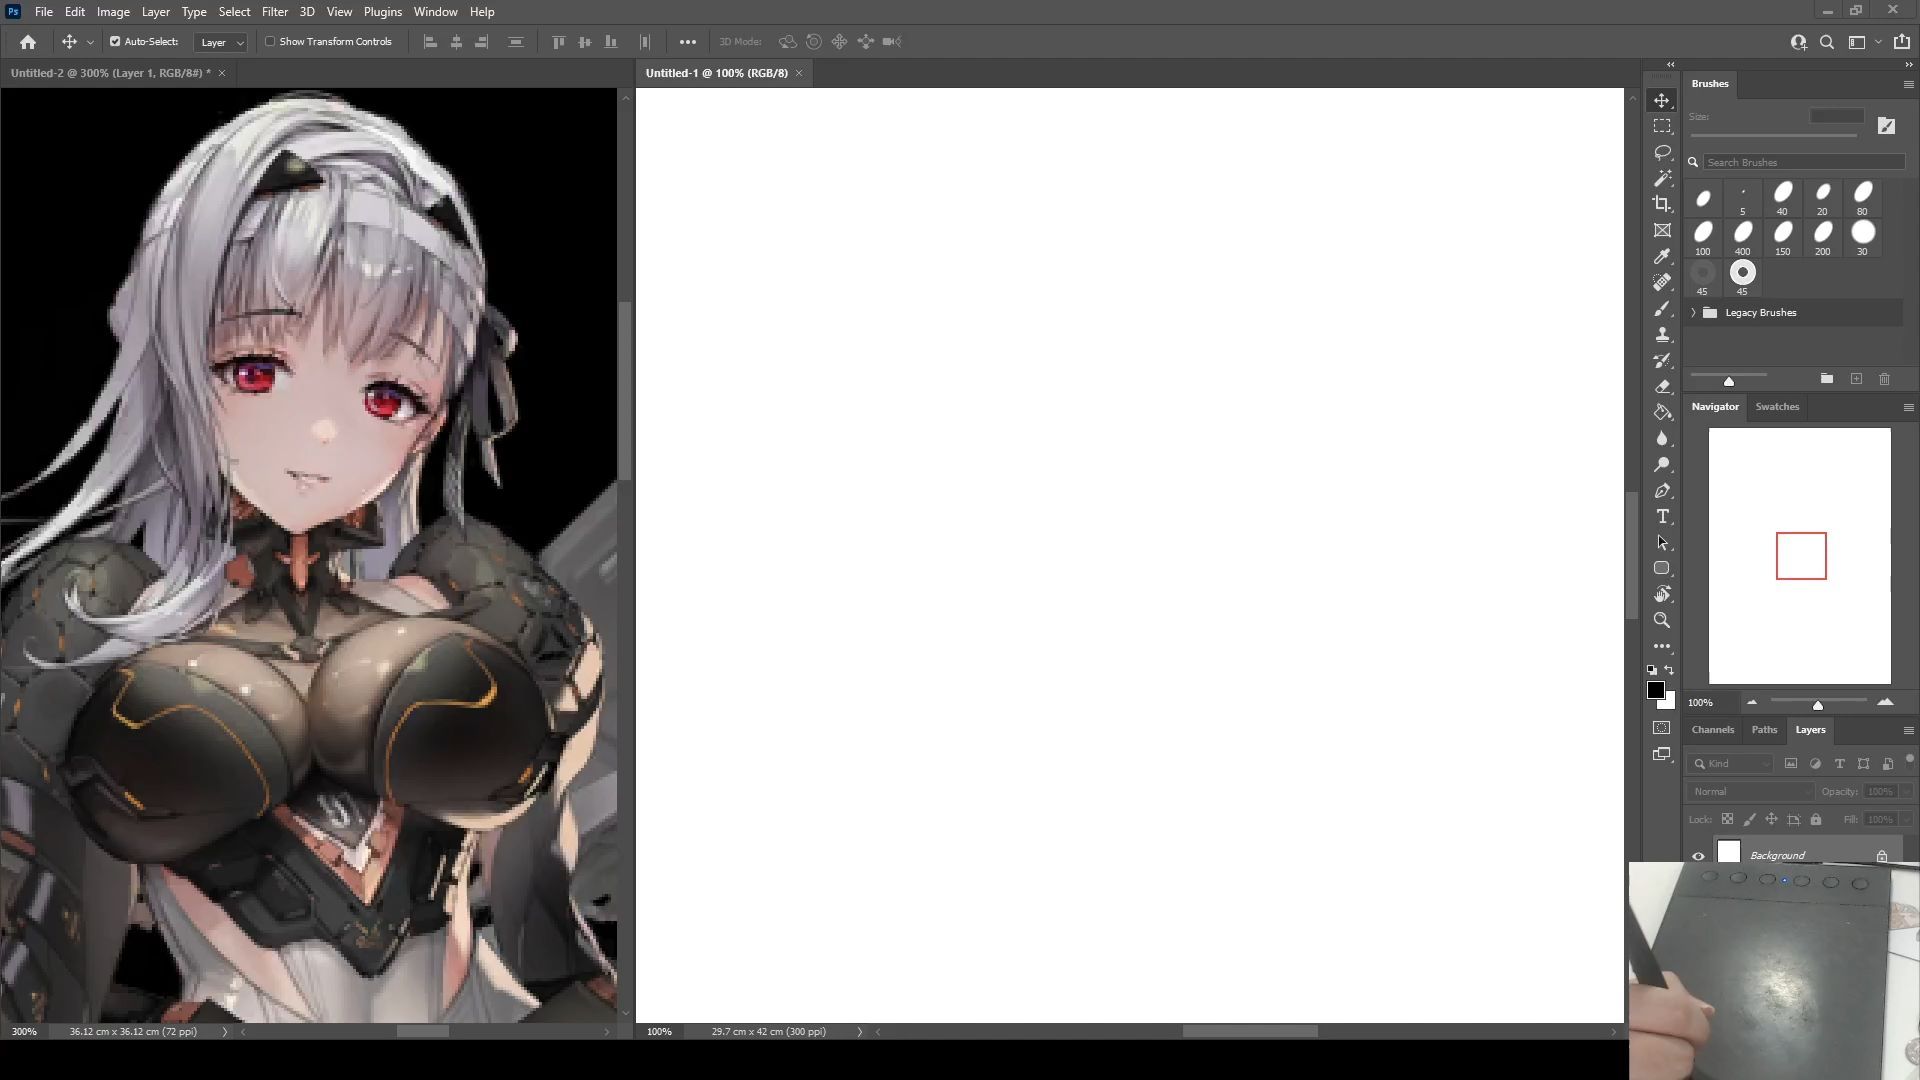Switch to the Swatches tab

click(x=1777, y=407)
